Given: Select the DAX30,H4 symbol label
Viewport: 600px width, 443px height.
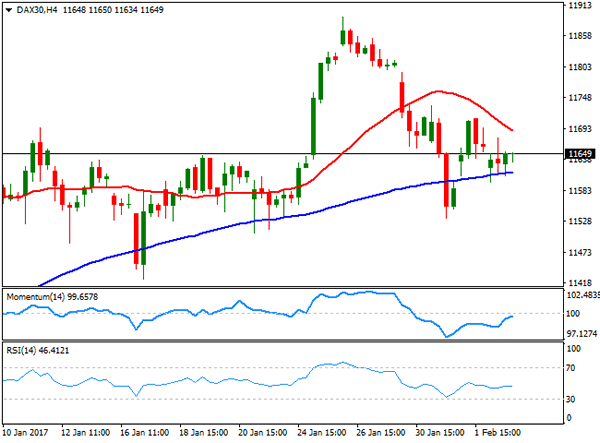Looking at the screenshot, I should pyautogui.click(x=36, y=10).
